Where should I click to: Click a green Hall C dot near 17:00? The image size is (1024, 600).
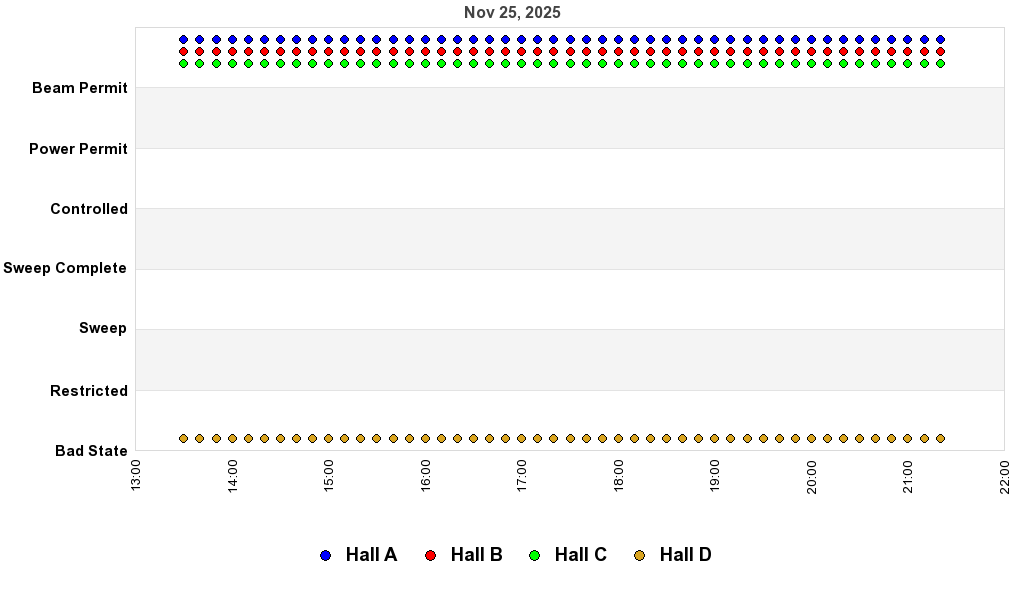pyautogui.click(x=520, y=64)
